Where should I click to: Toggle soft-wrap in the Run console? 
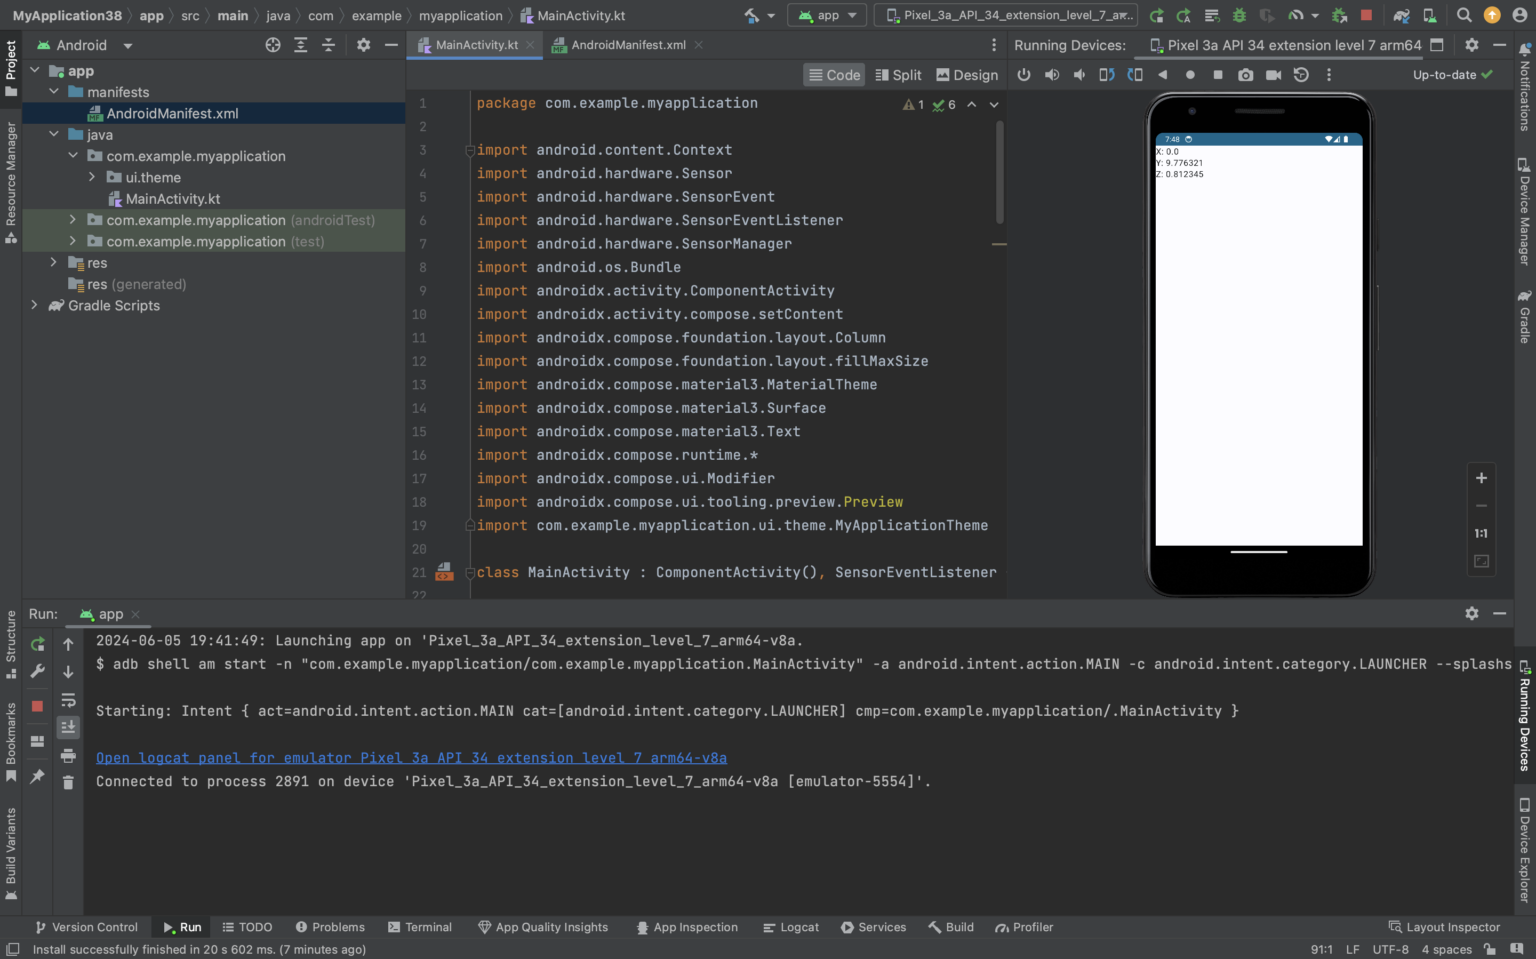(68, 699)
